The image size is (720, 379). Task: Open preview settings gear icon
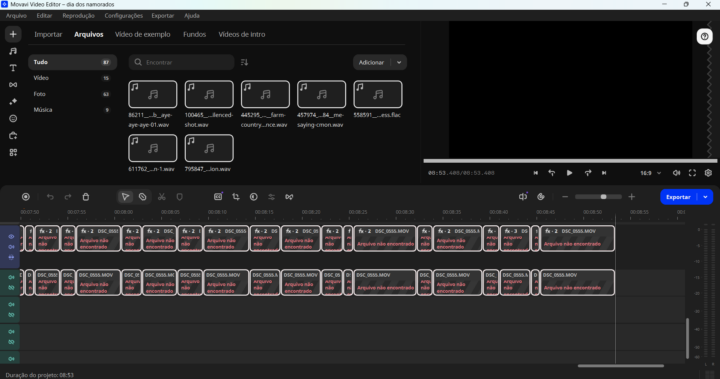tap(708, 173)
